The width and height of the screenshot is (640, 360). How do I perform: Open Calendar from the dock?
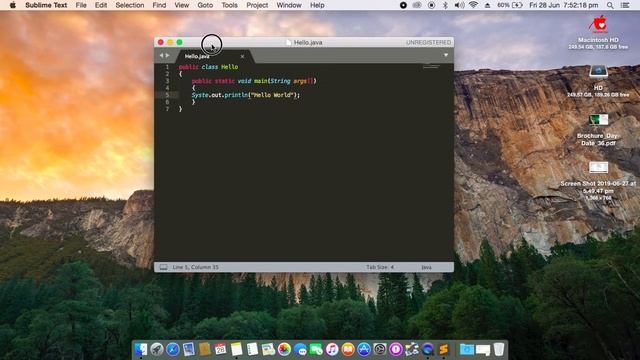click(220, 349)
